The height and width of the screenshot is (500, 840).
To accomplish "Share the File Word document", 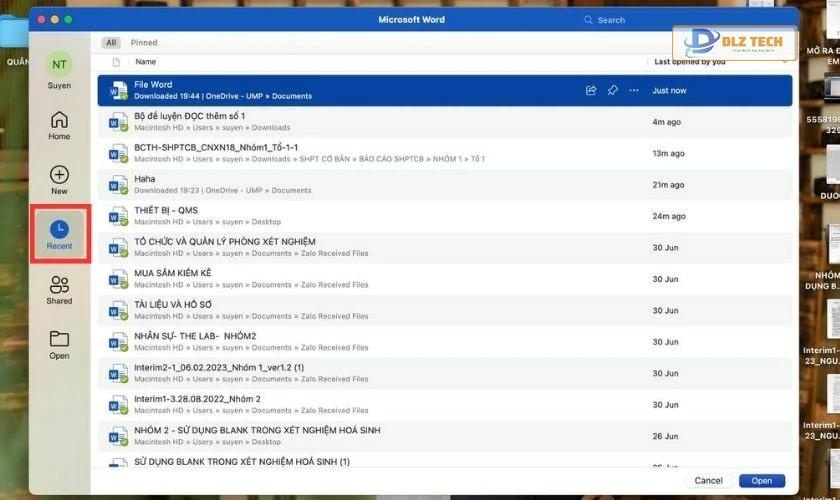I will (x=591, y=90).
